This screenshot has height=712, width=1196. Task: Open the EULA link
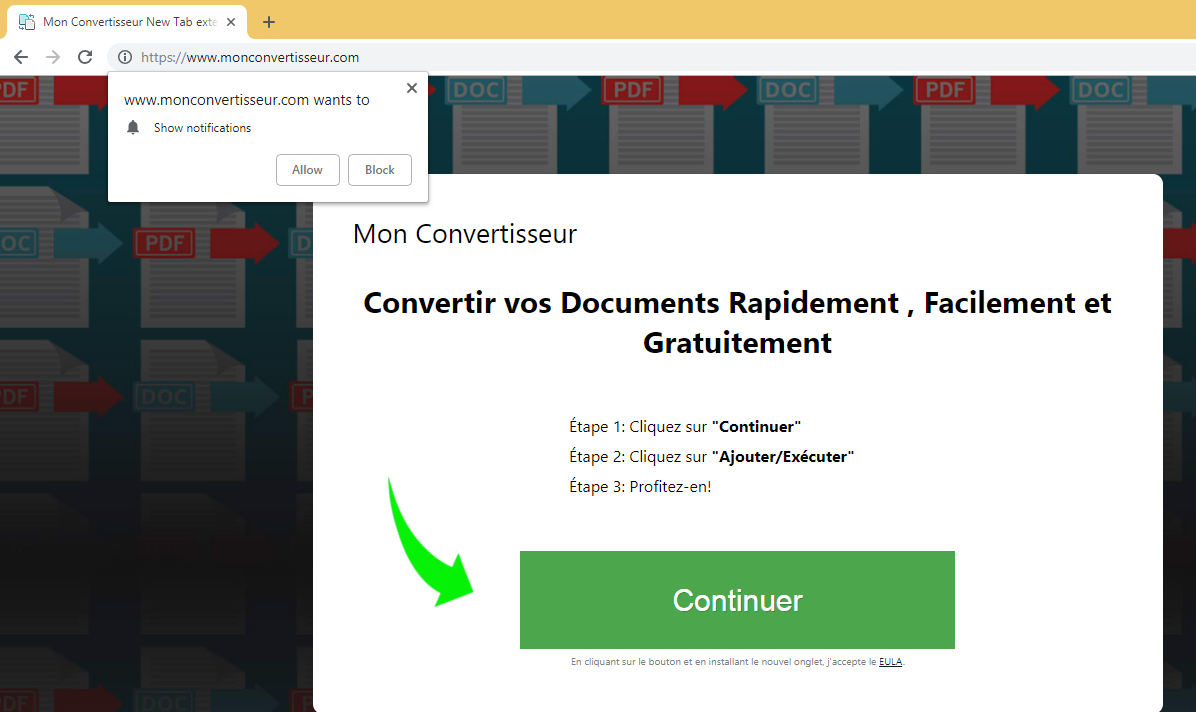890,662
